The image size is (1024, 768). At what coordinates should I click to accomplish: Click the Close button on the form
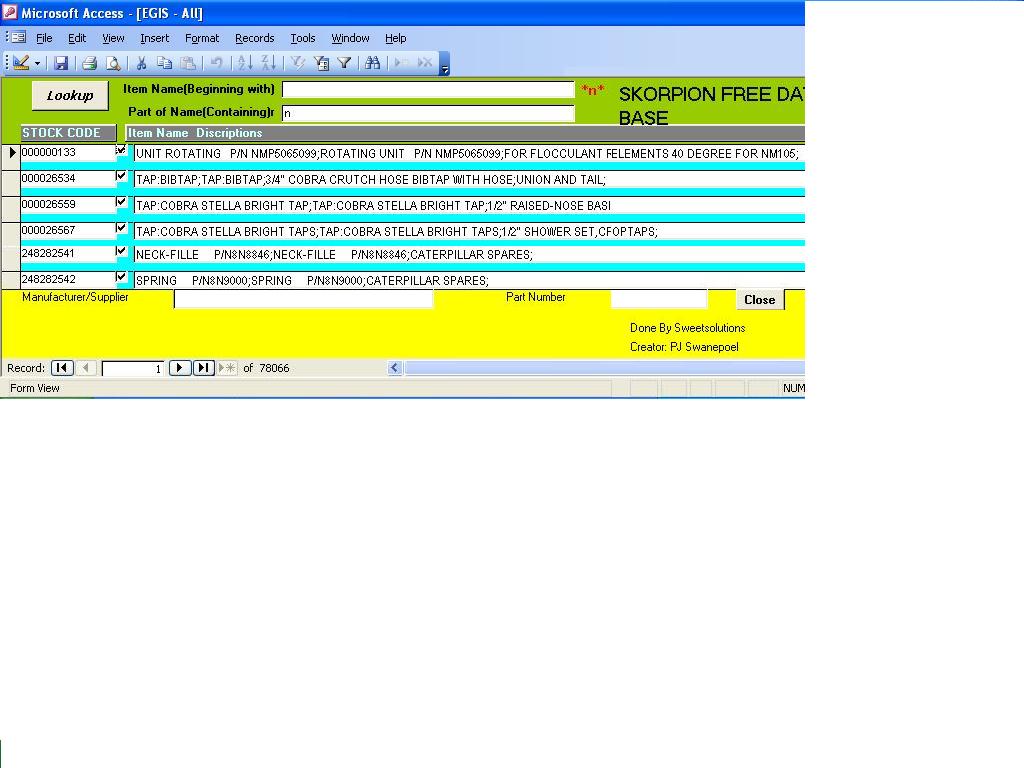click(x=760, y=300)
